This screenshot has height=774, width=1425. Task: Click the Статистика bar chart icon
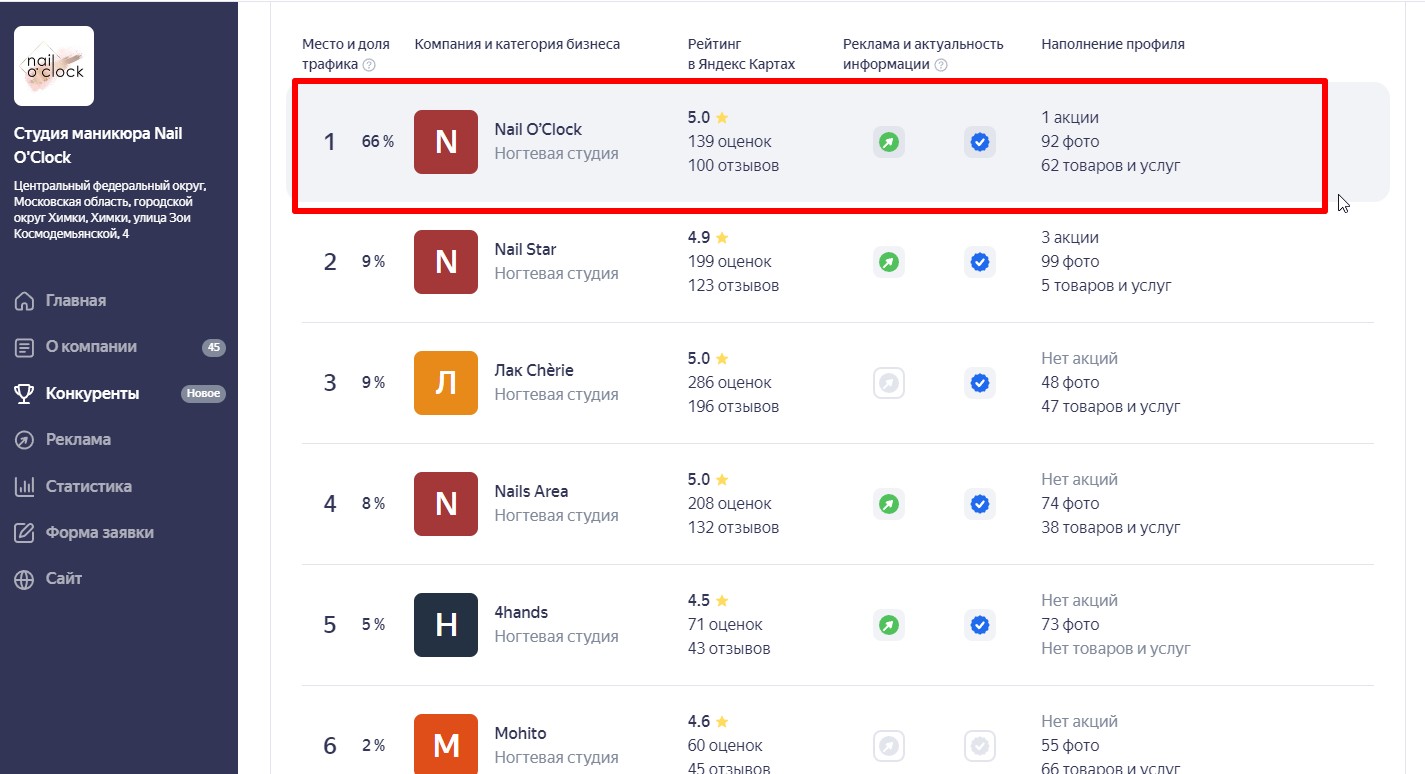[24, 487]
